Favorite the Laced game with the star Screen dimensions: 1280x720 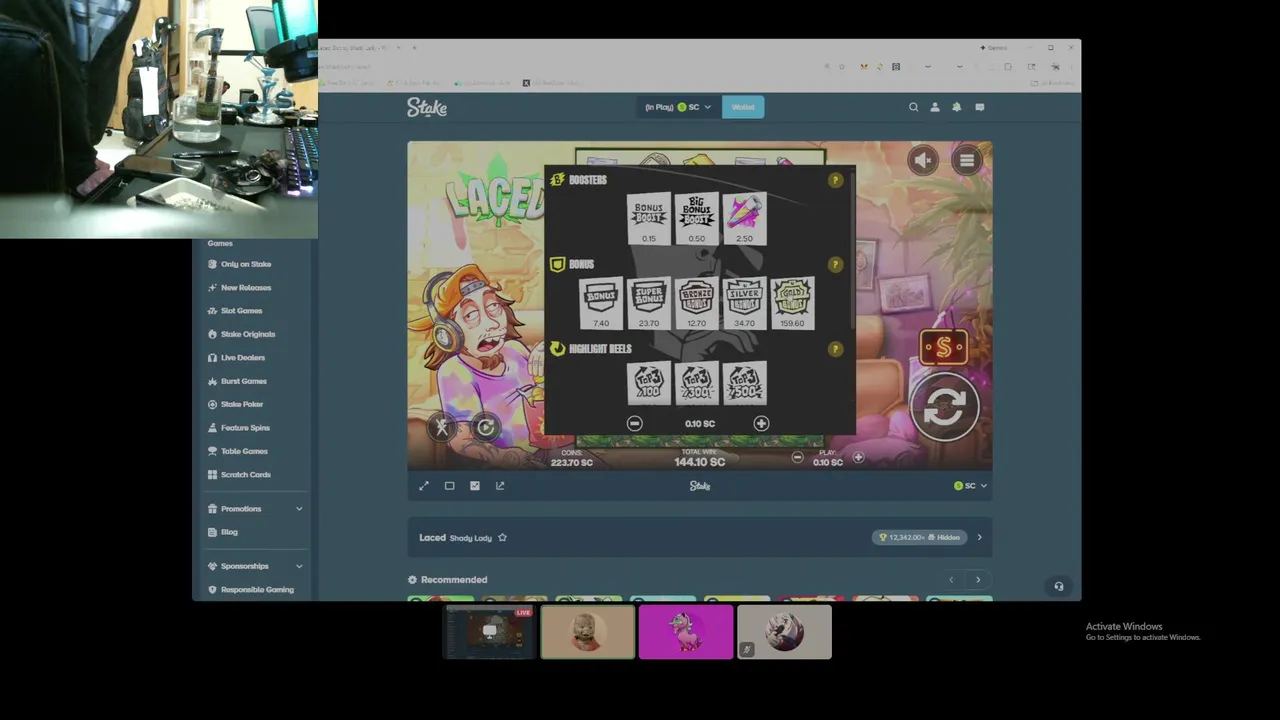click(502, 538)
